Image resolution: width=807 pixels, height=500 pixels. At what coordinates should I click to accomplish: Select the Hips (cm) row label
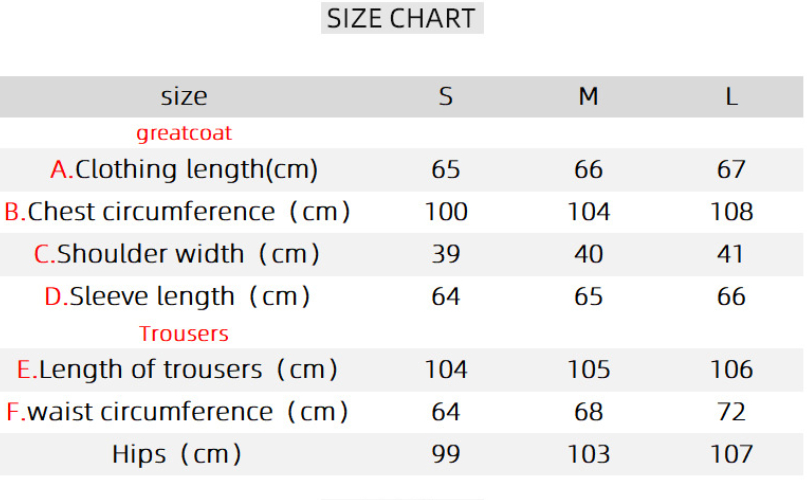[178, 455]
